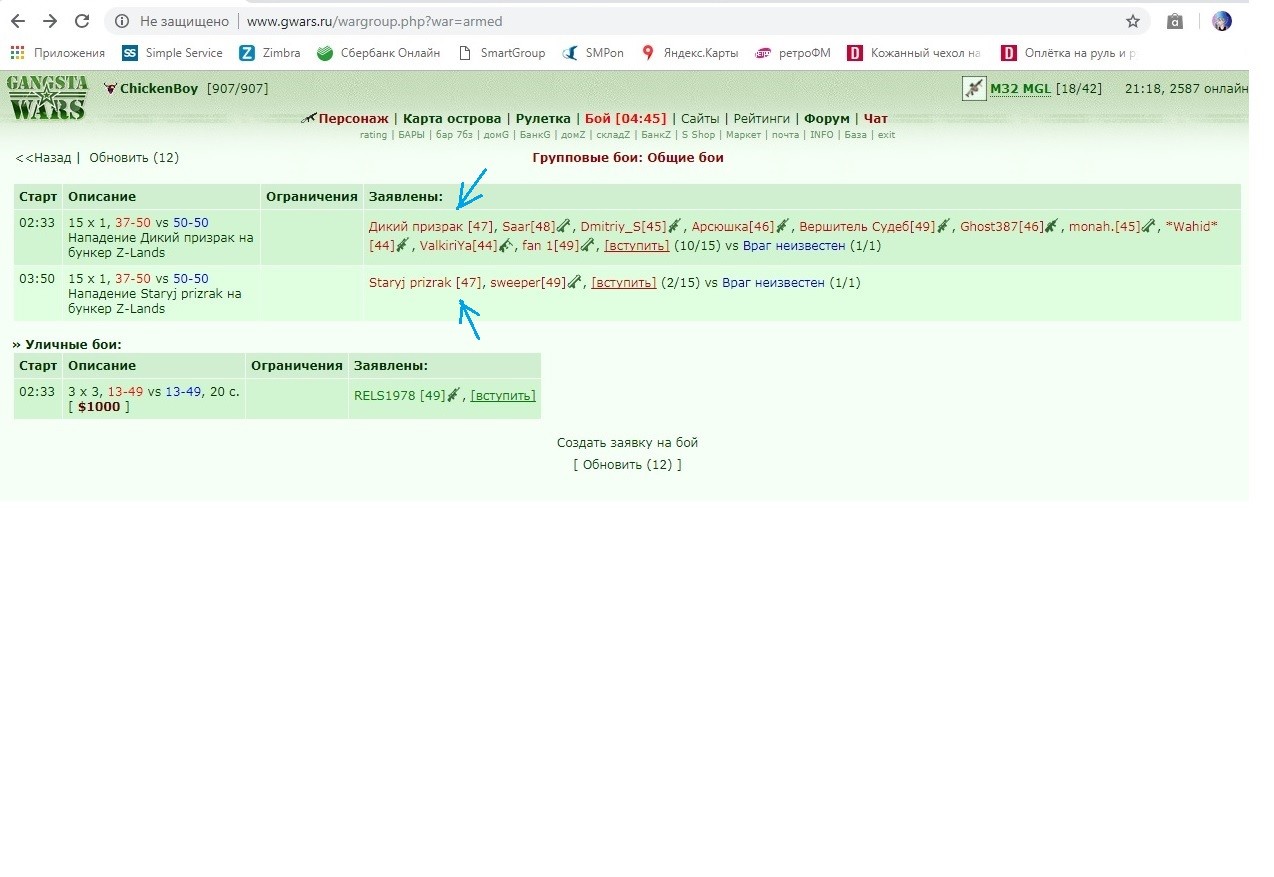Click weapon icon after Ghost387[46]

click(1051, 227)
